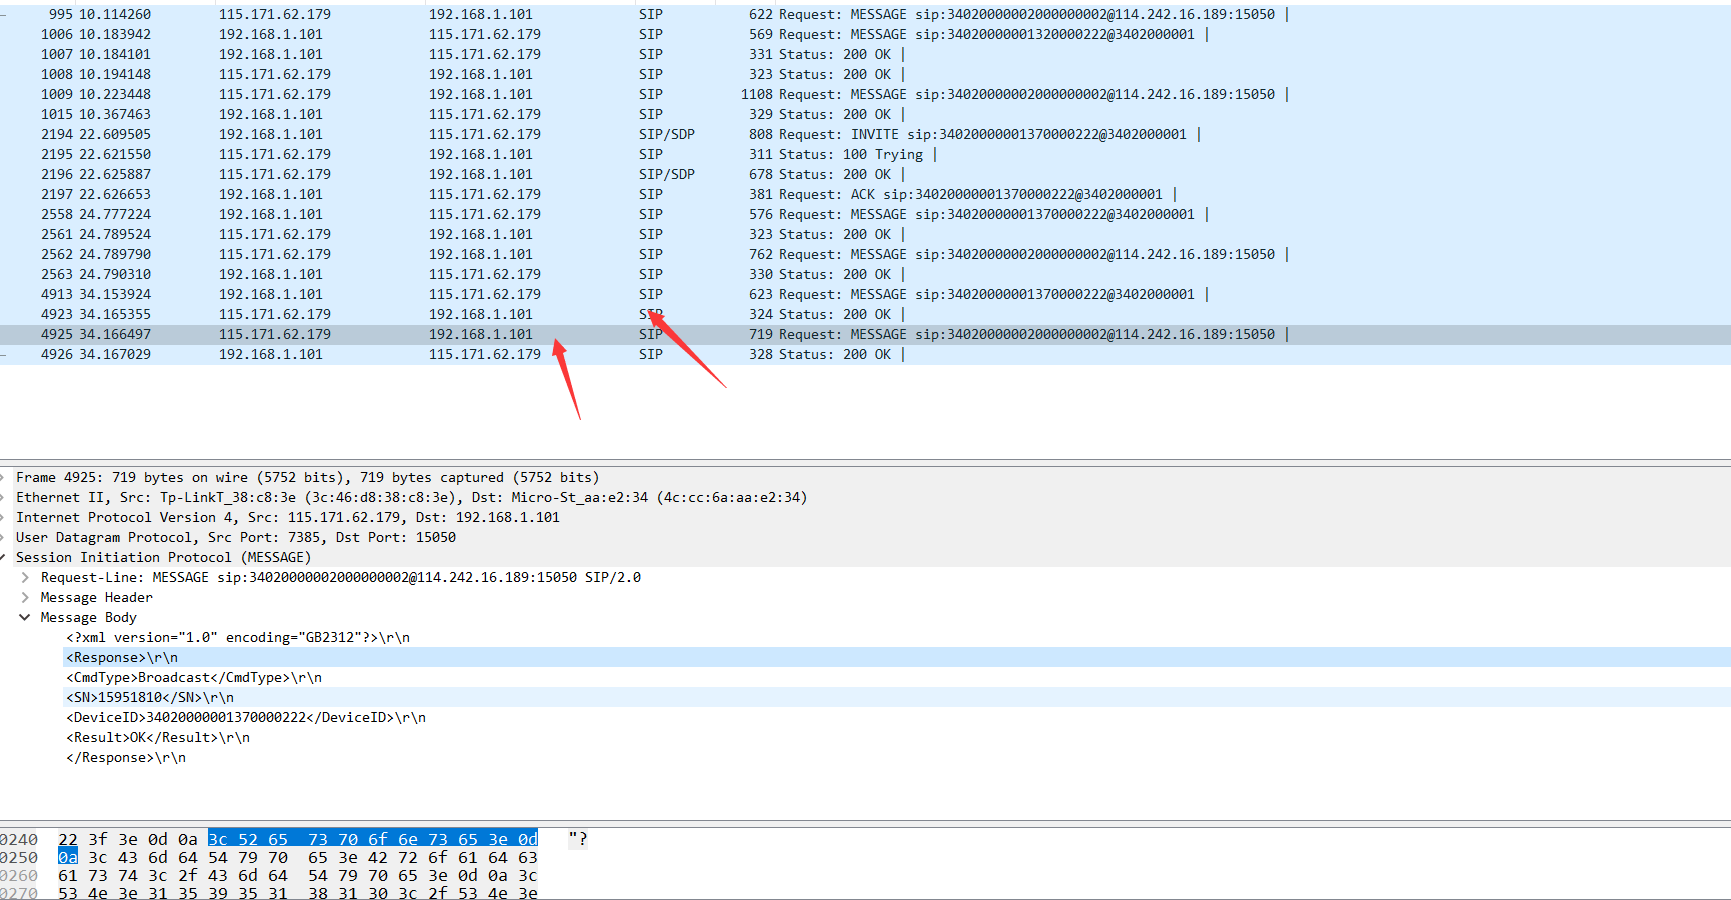
Task: Select the Result OK XML line
Action: coord(157,738)
